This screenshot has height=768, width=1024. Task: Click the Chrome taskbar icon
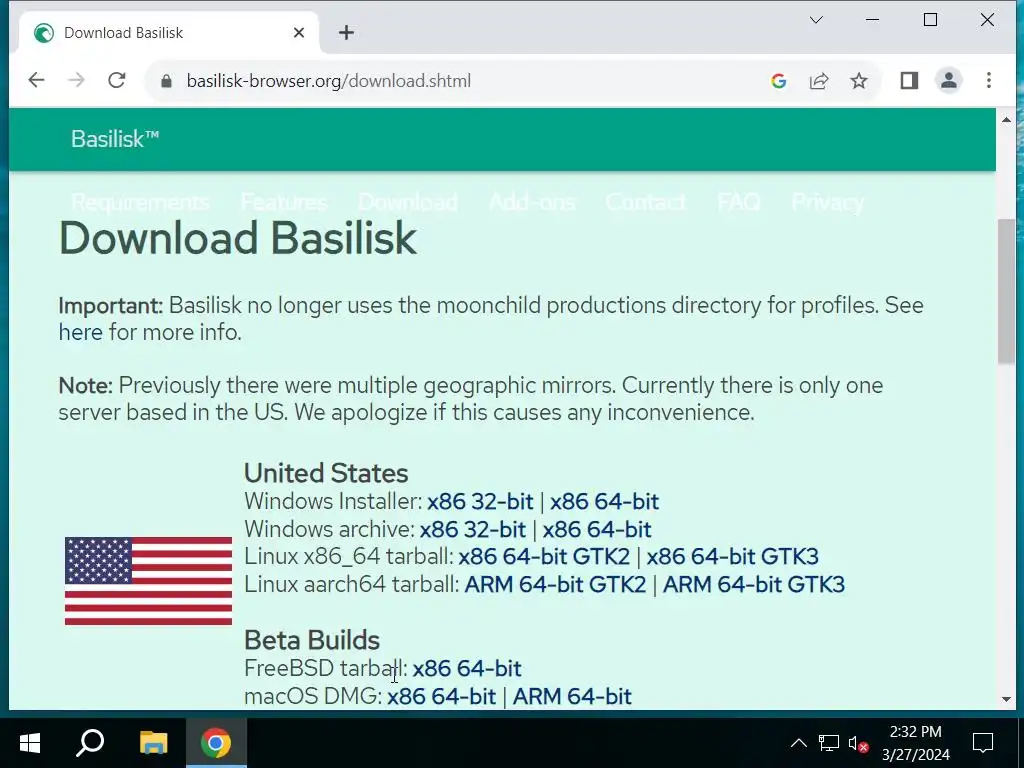(216, 743)
